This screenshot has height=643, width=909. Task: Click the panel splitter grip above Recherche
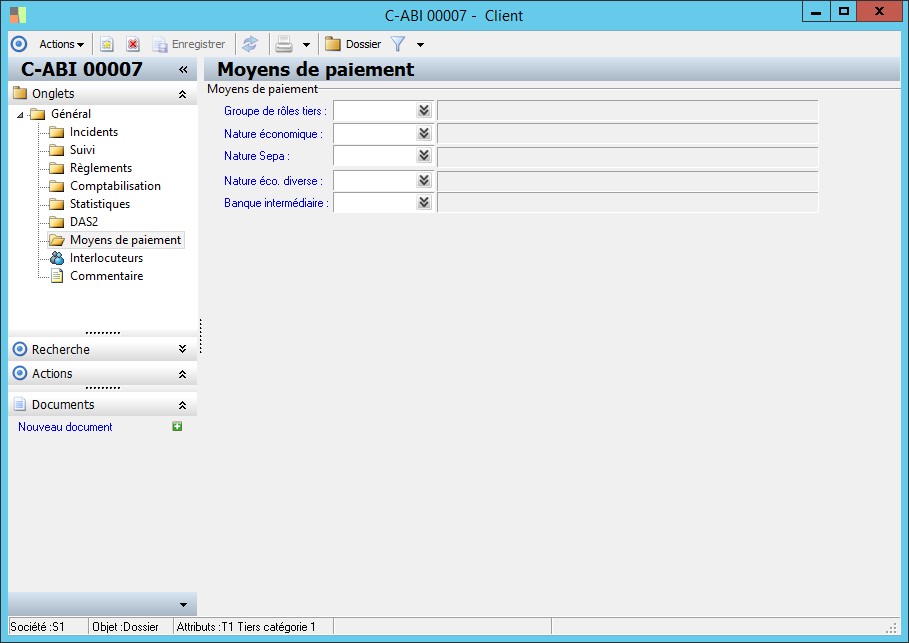click(x=103, y=333)
